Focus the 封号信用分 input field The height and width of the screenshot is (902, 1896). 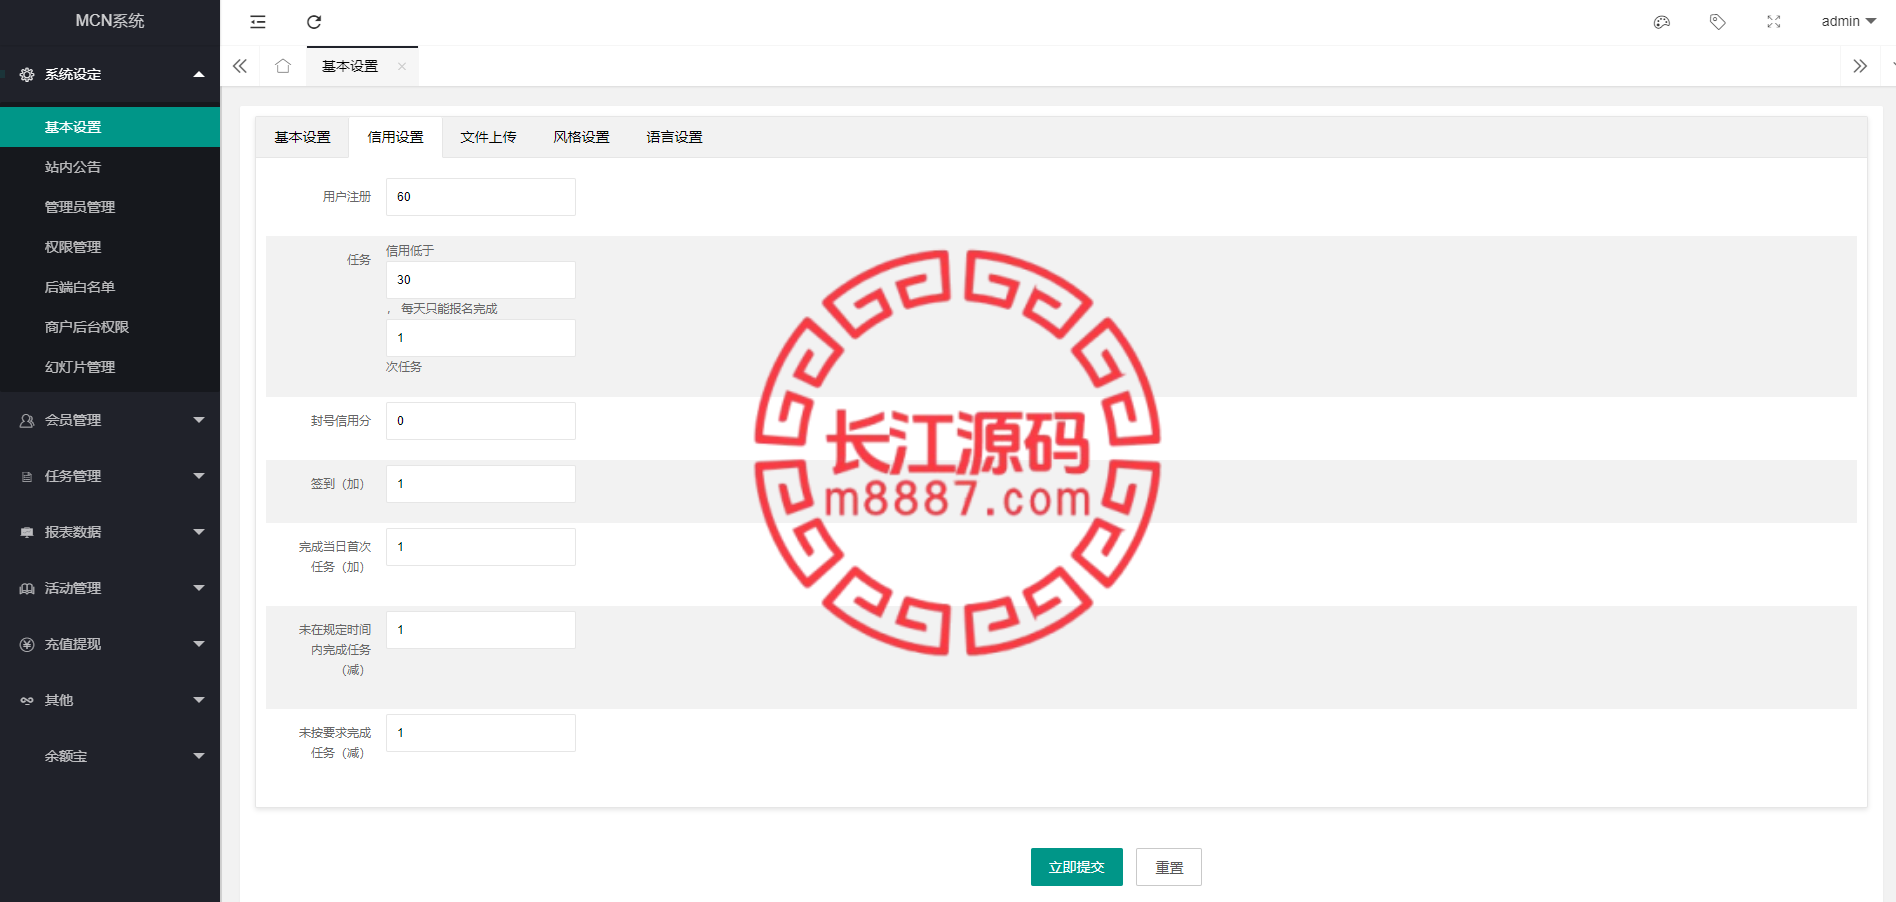[x=481, y=421]
